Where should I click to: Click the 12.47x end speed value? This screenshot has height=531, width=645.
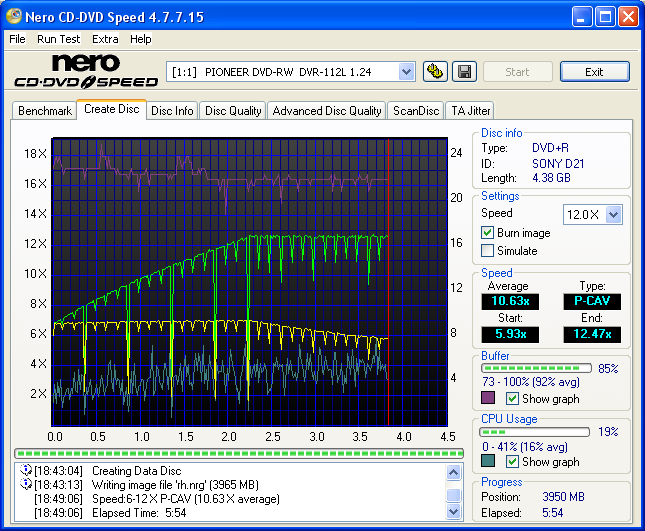click(592, 334)
